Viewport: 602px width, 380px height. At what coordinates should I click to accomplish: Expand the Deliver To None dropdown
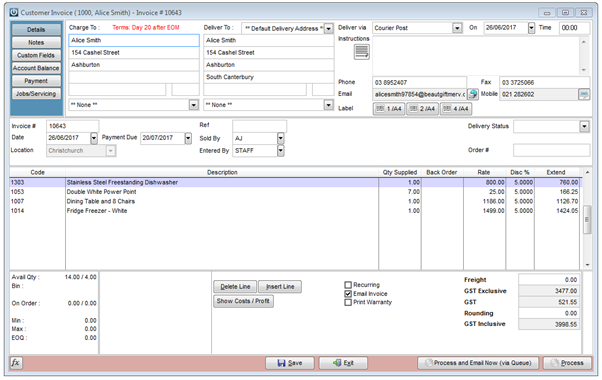tap(328, 105)
